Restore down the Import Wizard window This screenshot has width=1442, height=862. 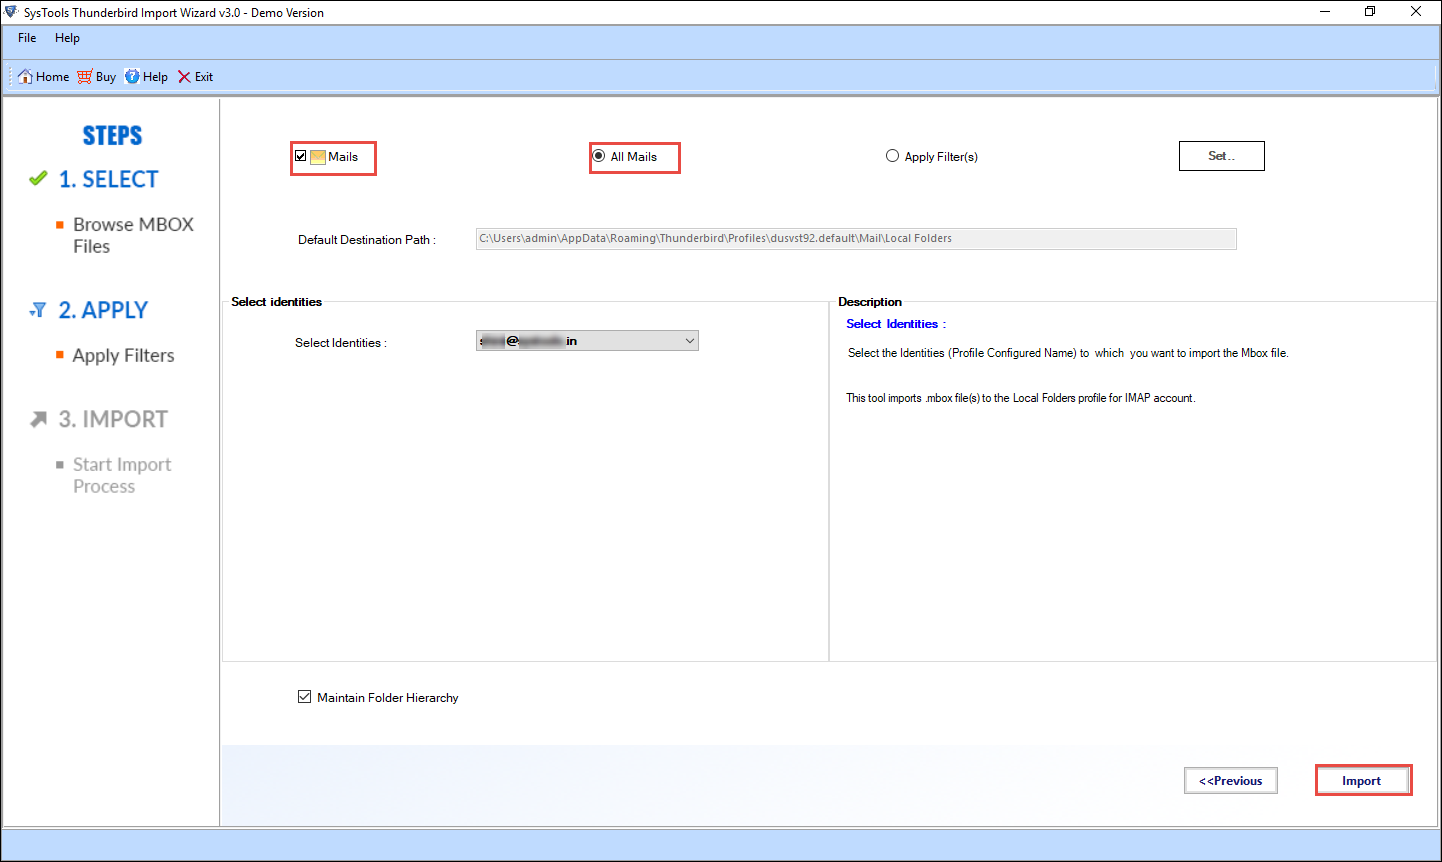(1370, 12)
